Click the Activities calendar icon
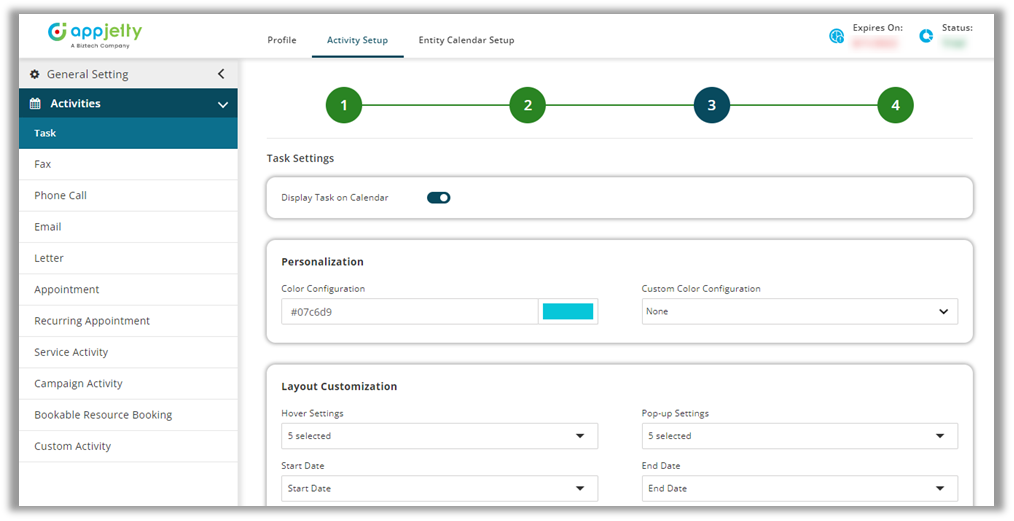The width and height of the screenshot is (1014, 521). coord(35,104)
